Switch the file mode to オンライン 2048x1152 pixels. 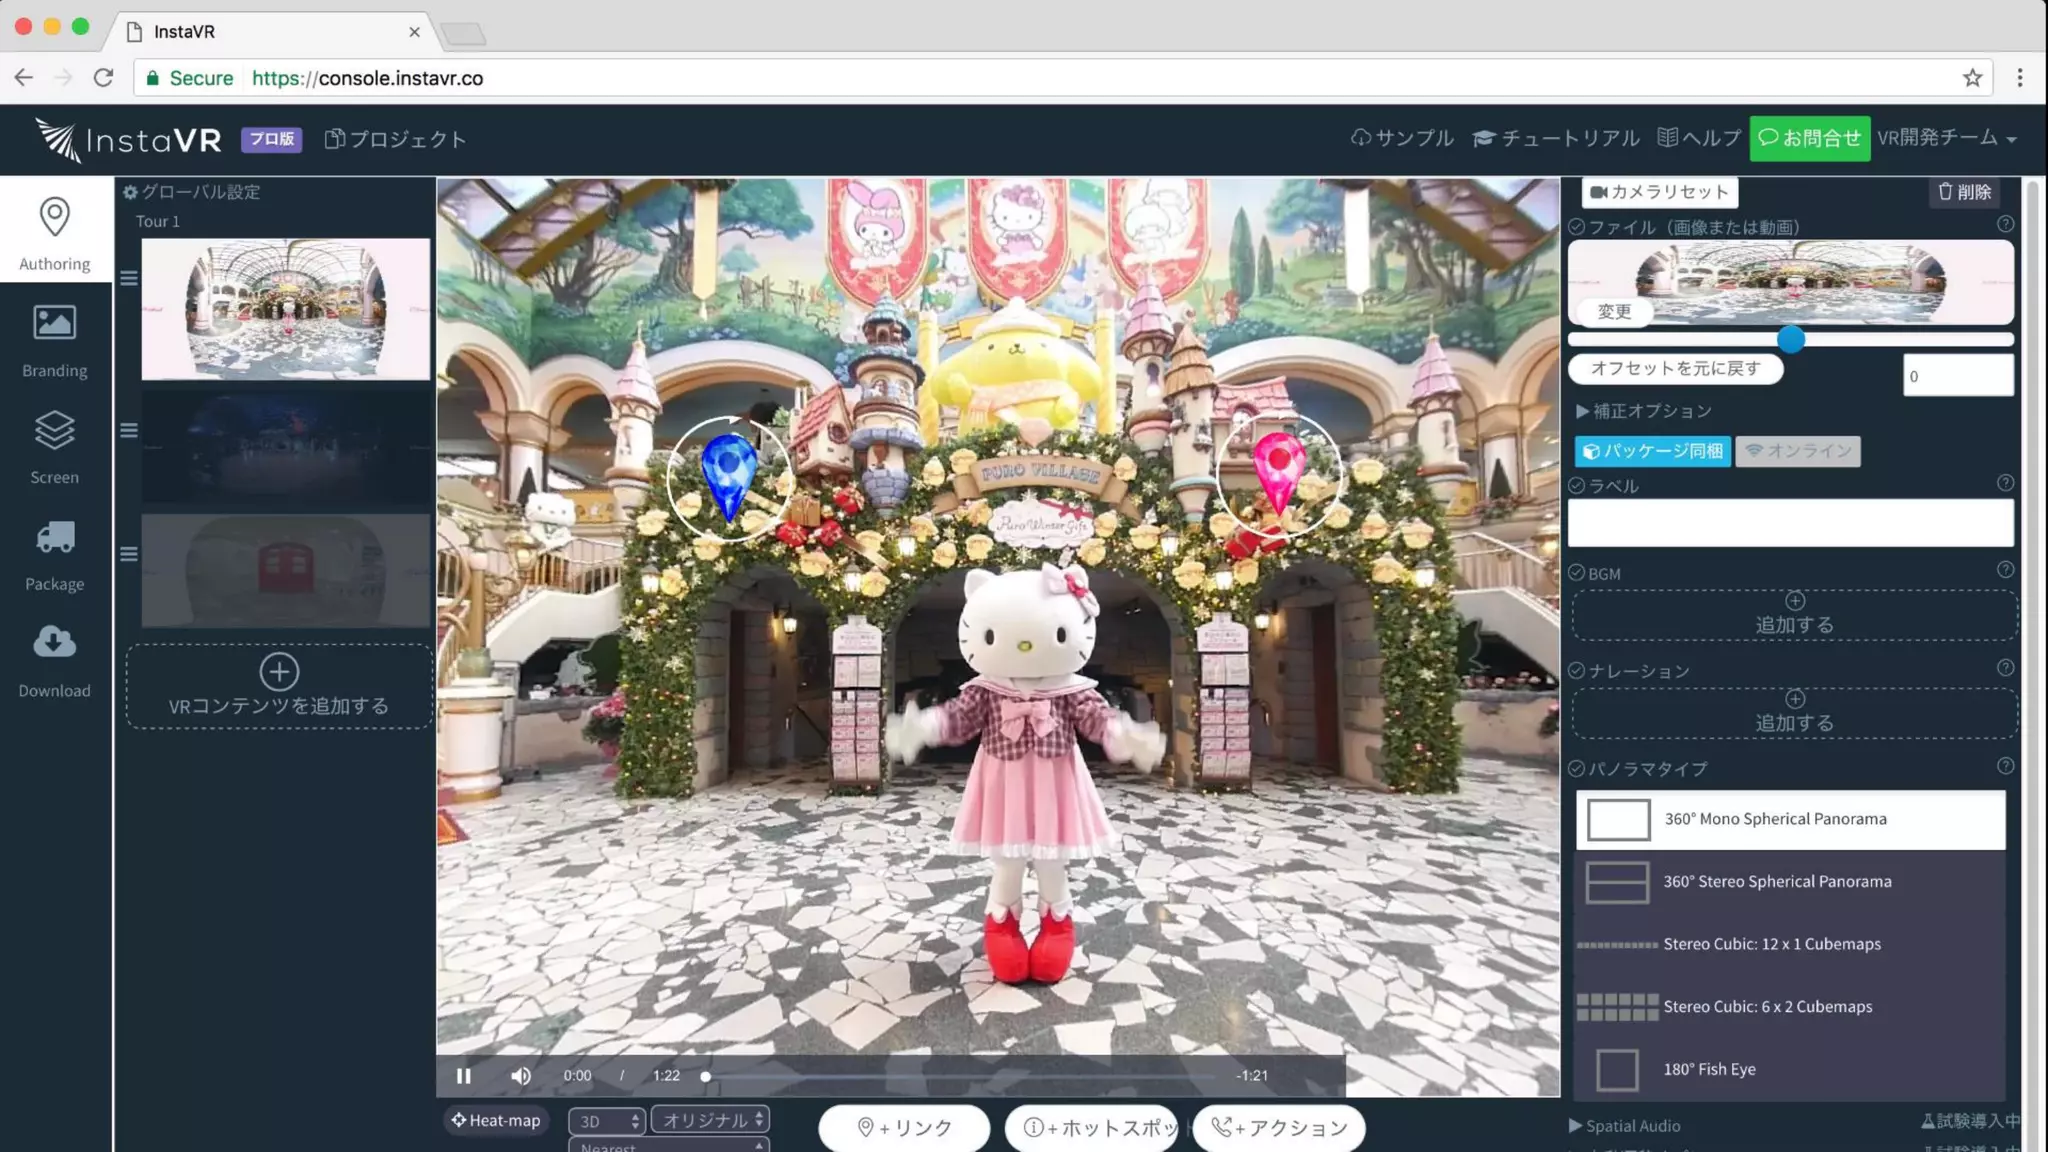1798,451
